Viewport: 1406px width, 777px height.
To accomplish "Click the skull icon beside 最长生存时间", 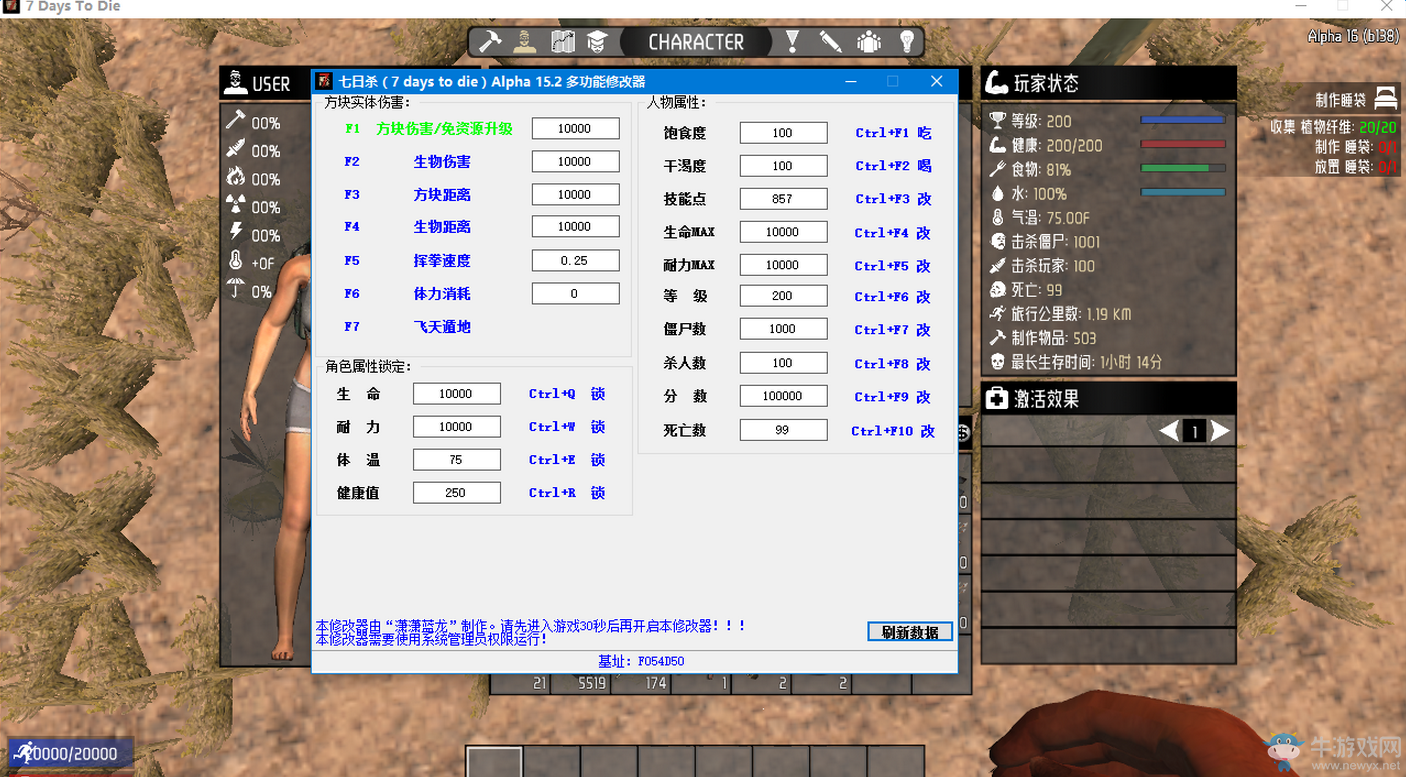I will [x=997, y=361].
